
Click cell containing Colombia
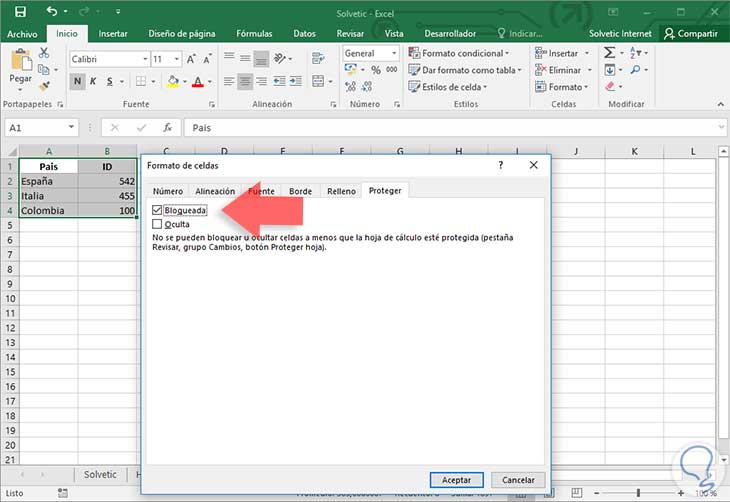(48, 210)
